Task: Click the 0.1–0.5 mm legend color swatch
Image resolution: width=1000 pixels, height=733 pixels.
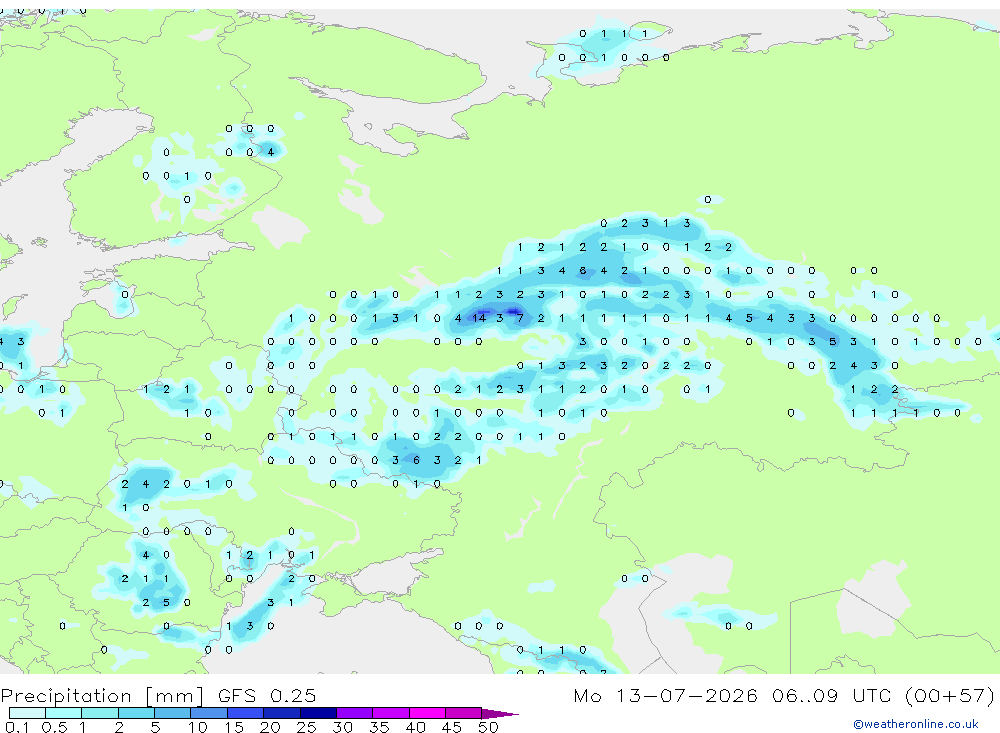Action: (27, 713)
